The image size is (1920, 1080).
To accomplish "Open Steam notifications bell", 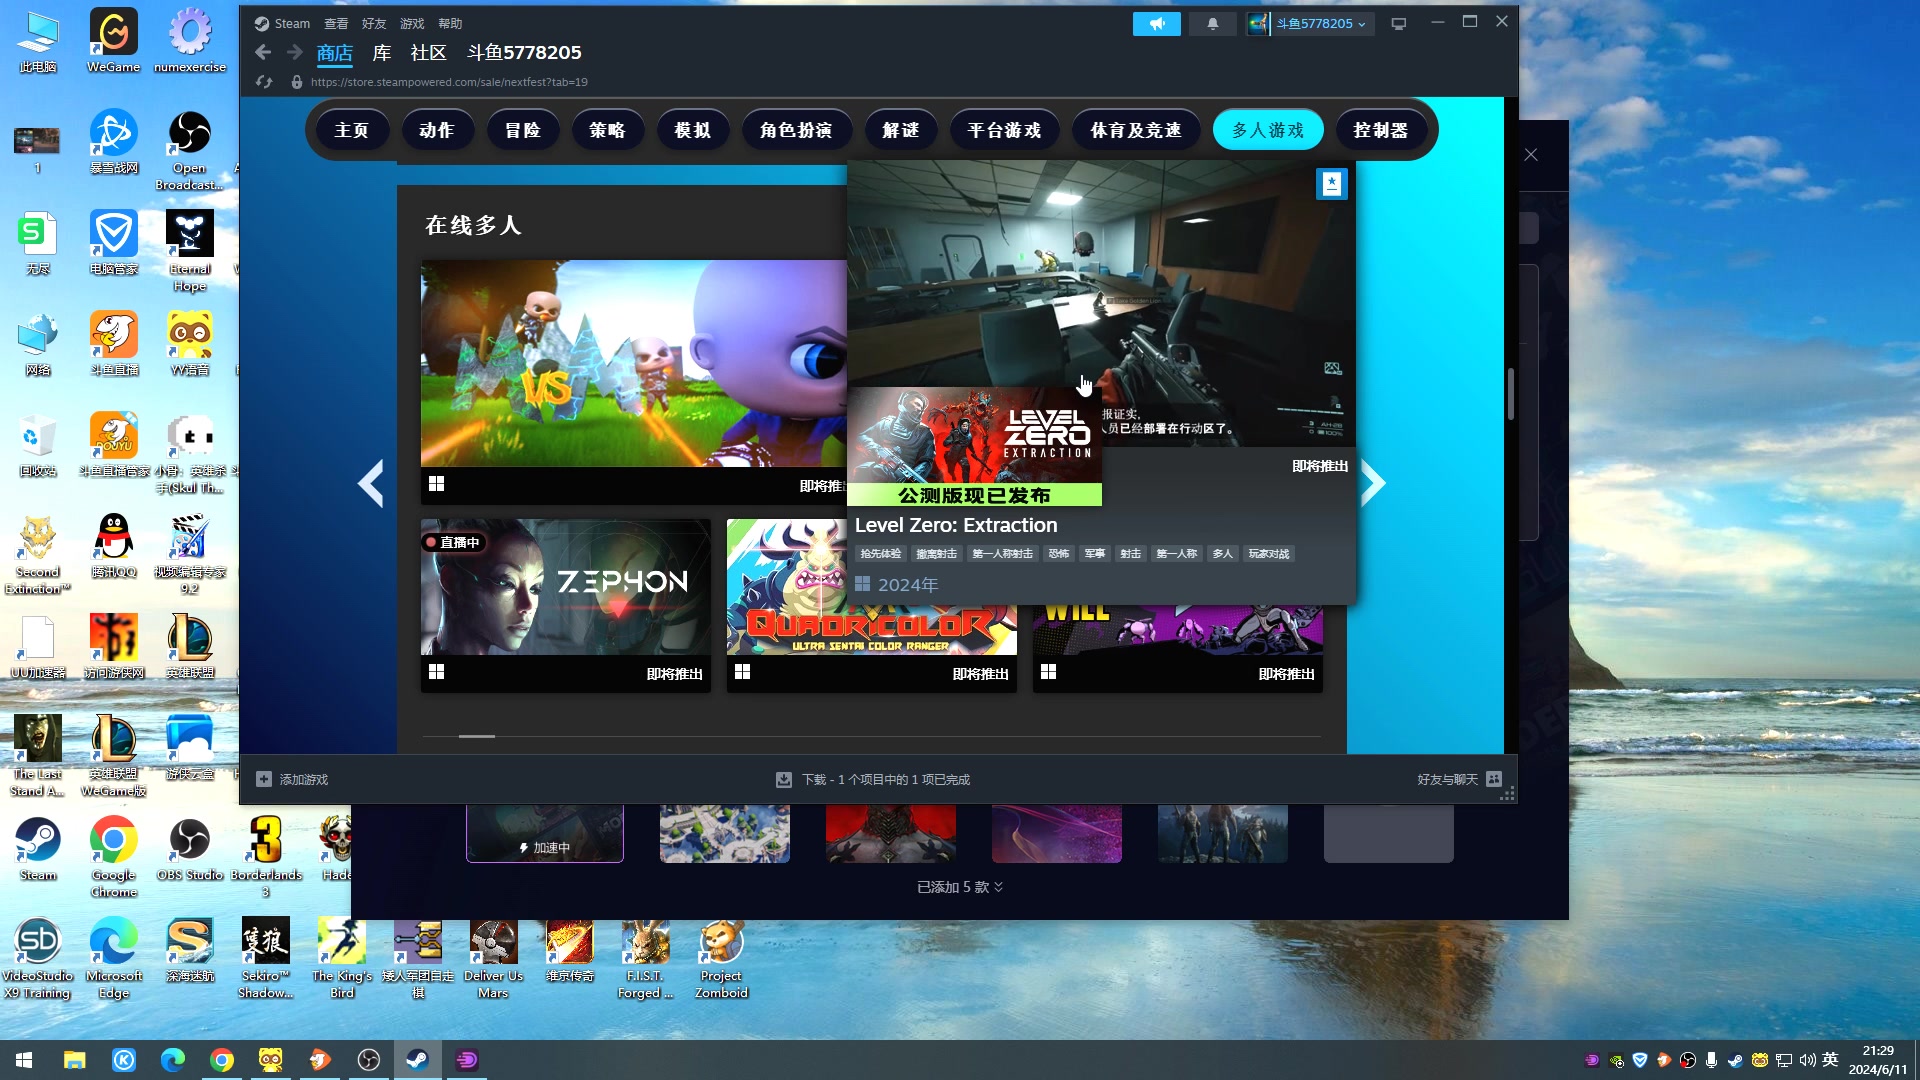I will (1213, 24).
